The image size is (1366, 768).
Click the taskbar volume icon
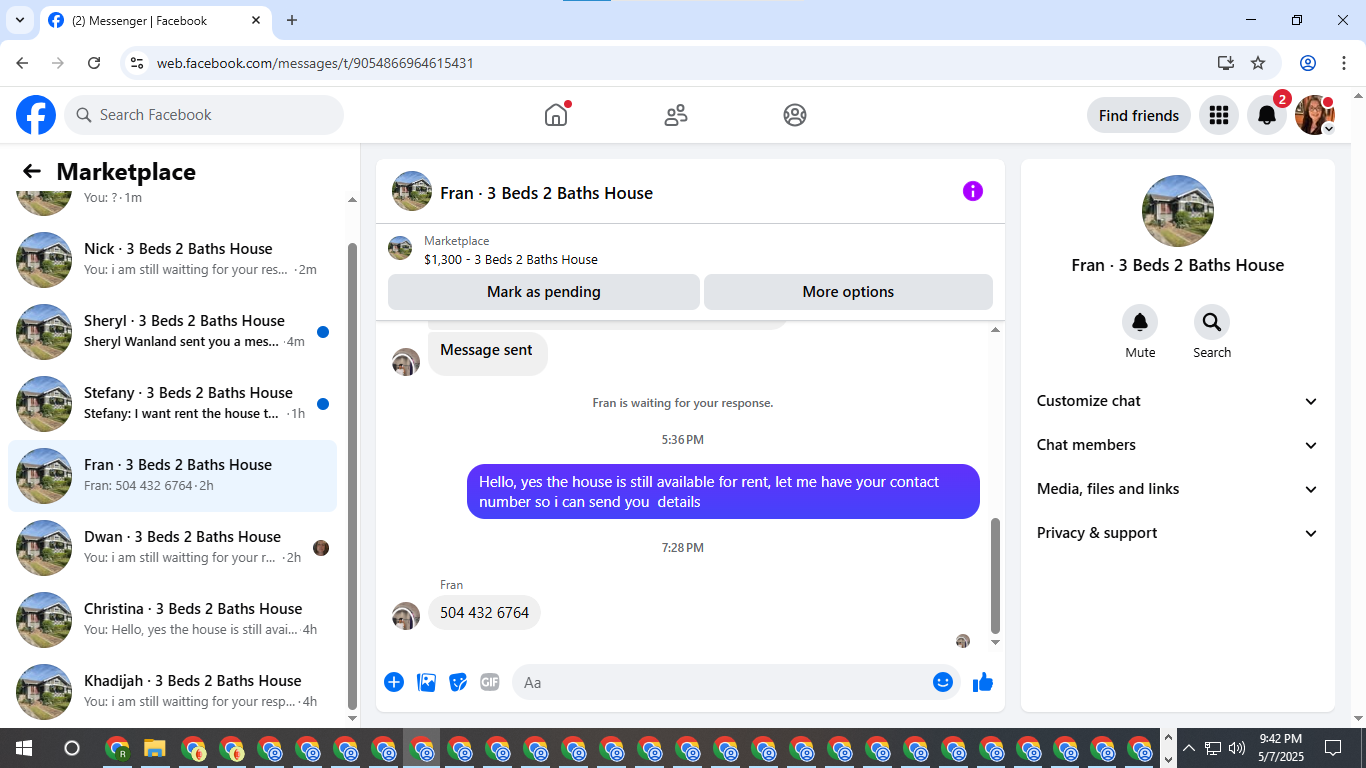pyautogui.click(x=1237, y=748)
